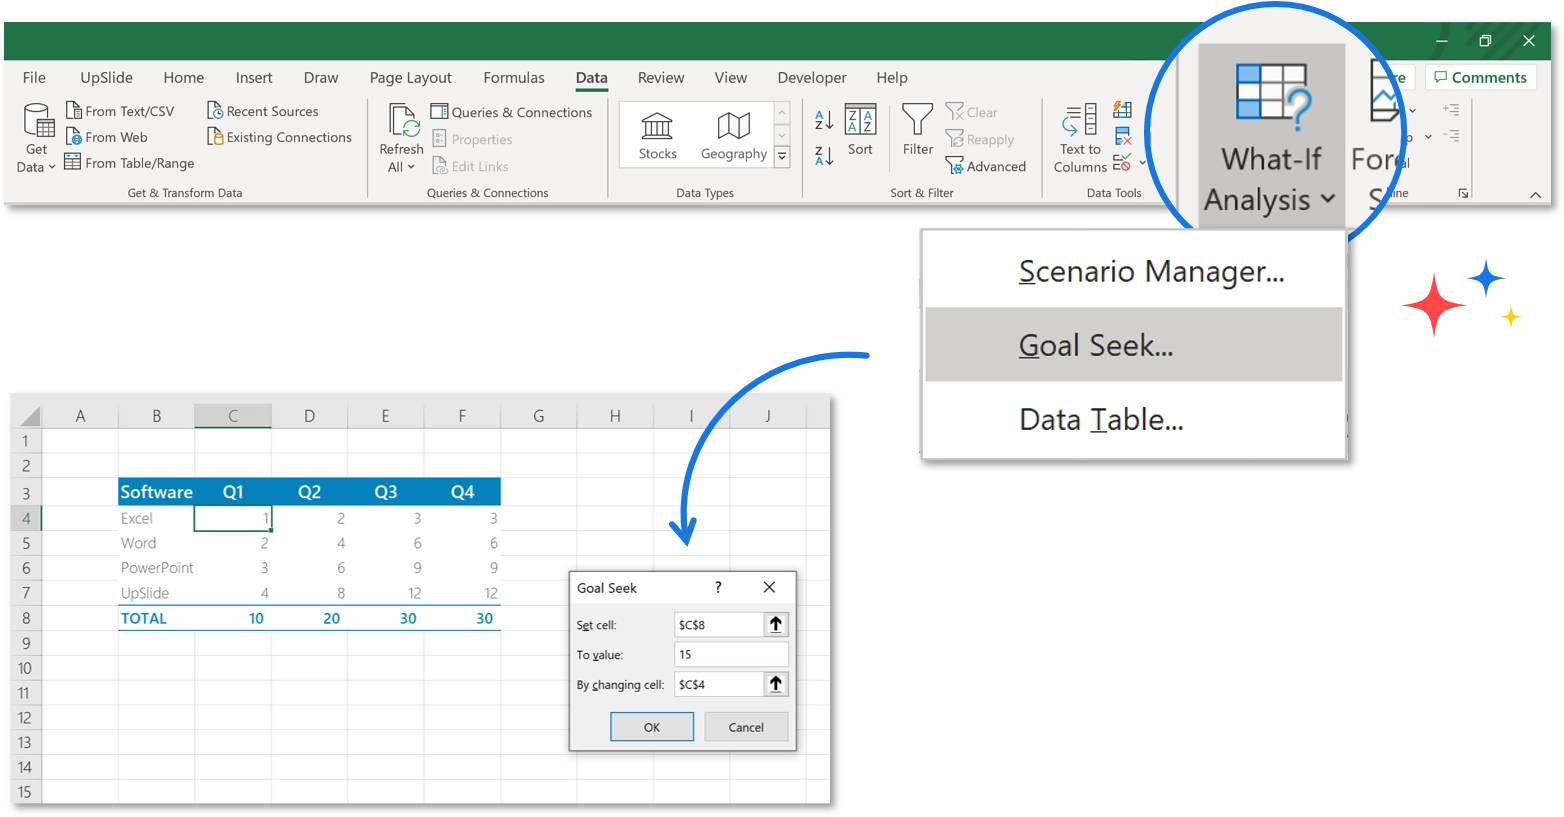
Task: Confirm Goal Seek with OK
Action: click(651, 727)
